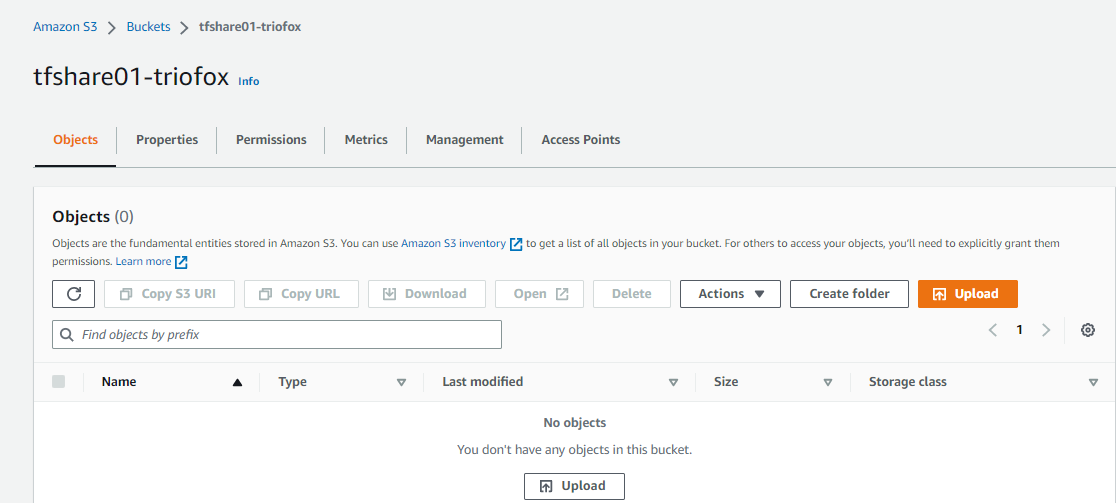Open the Metrics tab
The height and width of the screenshot is (503, 1116).
(x=366, y=140)
